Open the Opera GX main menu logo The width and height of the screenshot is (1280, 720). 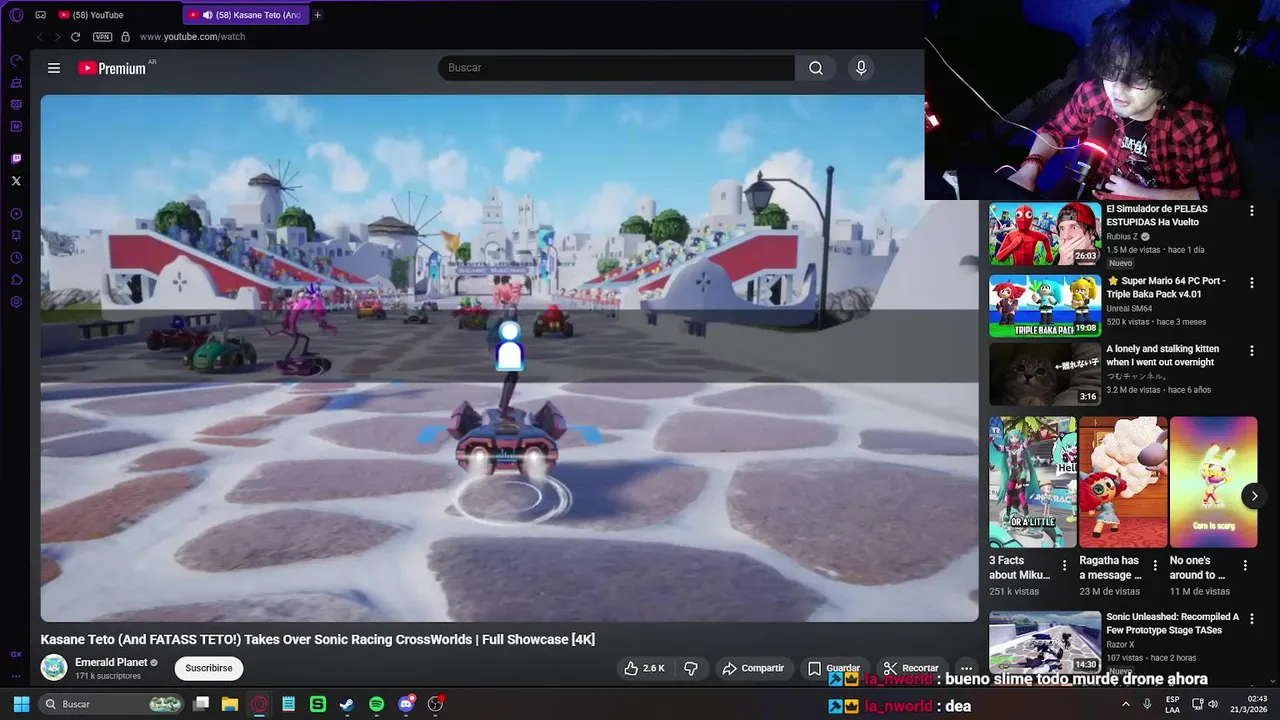pyautogui.click(x=16, y=15)
